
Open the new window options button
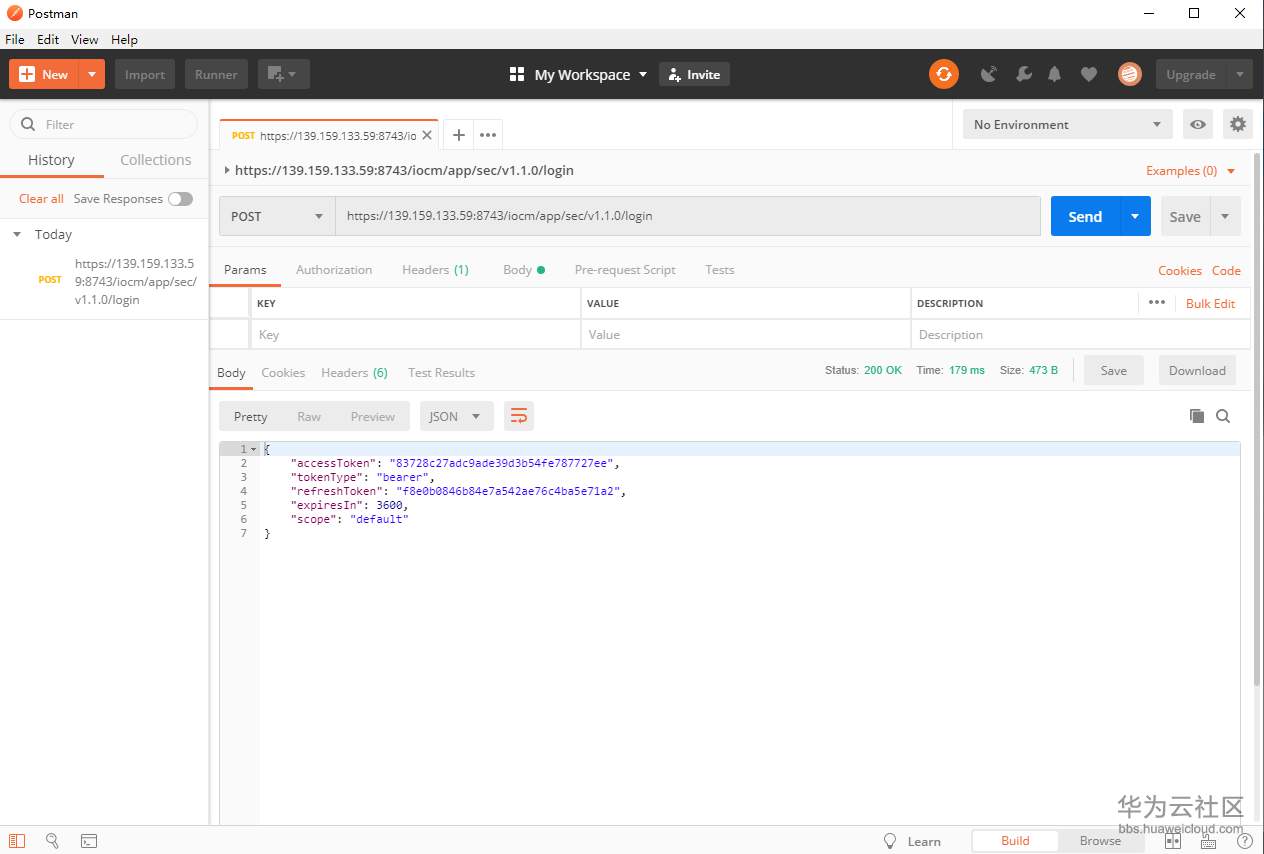click(x=284, y=74)
